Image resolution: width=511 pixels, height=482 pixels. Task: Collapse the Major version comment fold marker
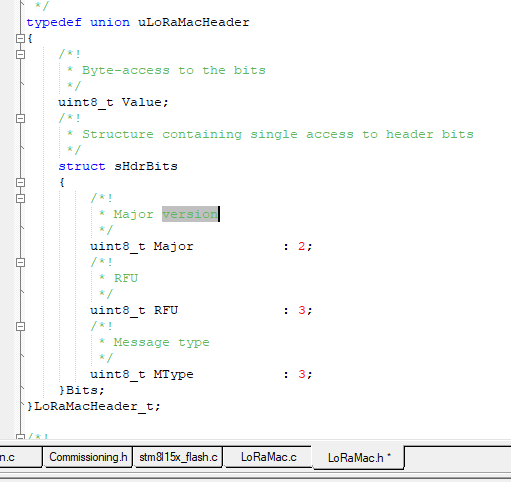tap(20, 198)
